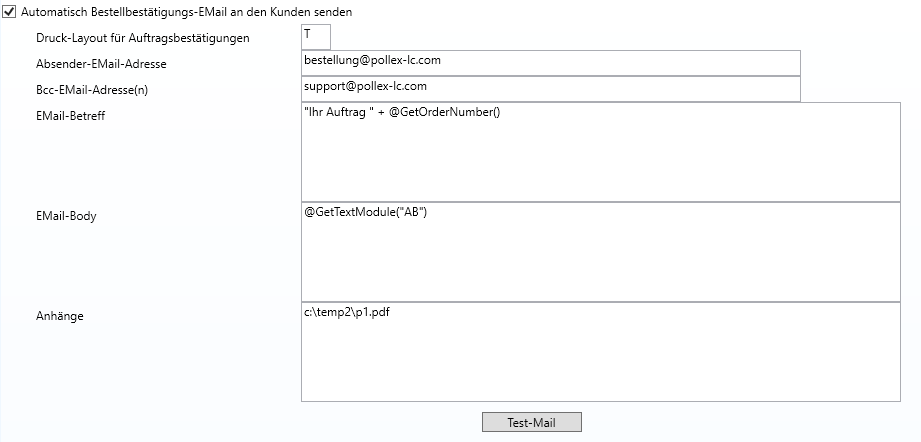Place cursor on the c:\temp2\p1.pdf path
This screenshot has height=442, width=921.
pos(346,312)
